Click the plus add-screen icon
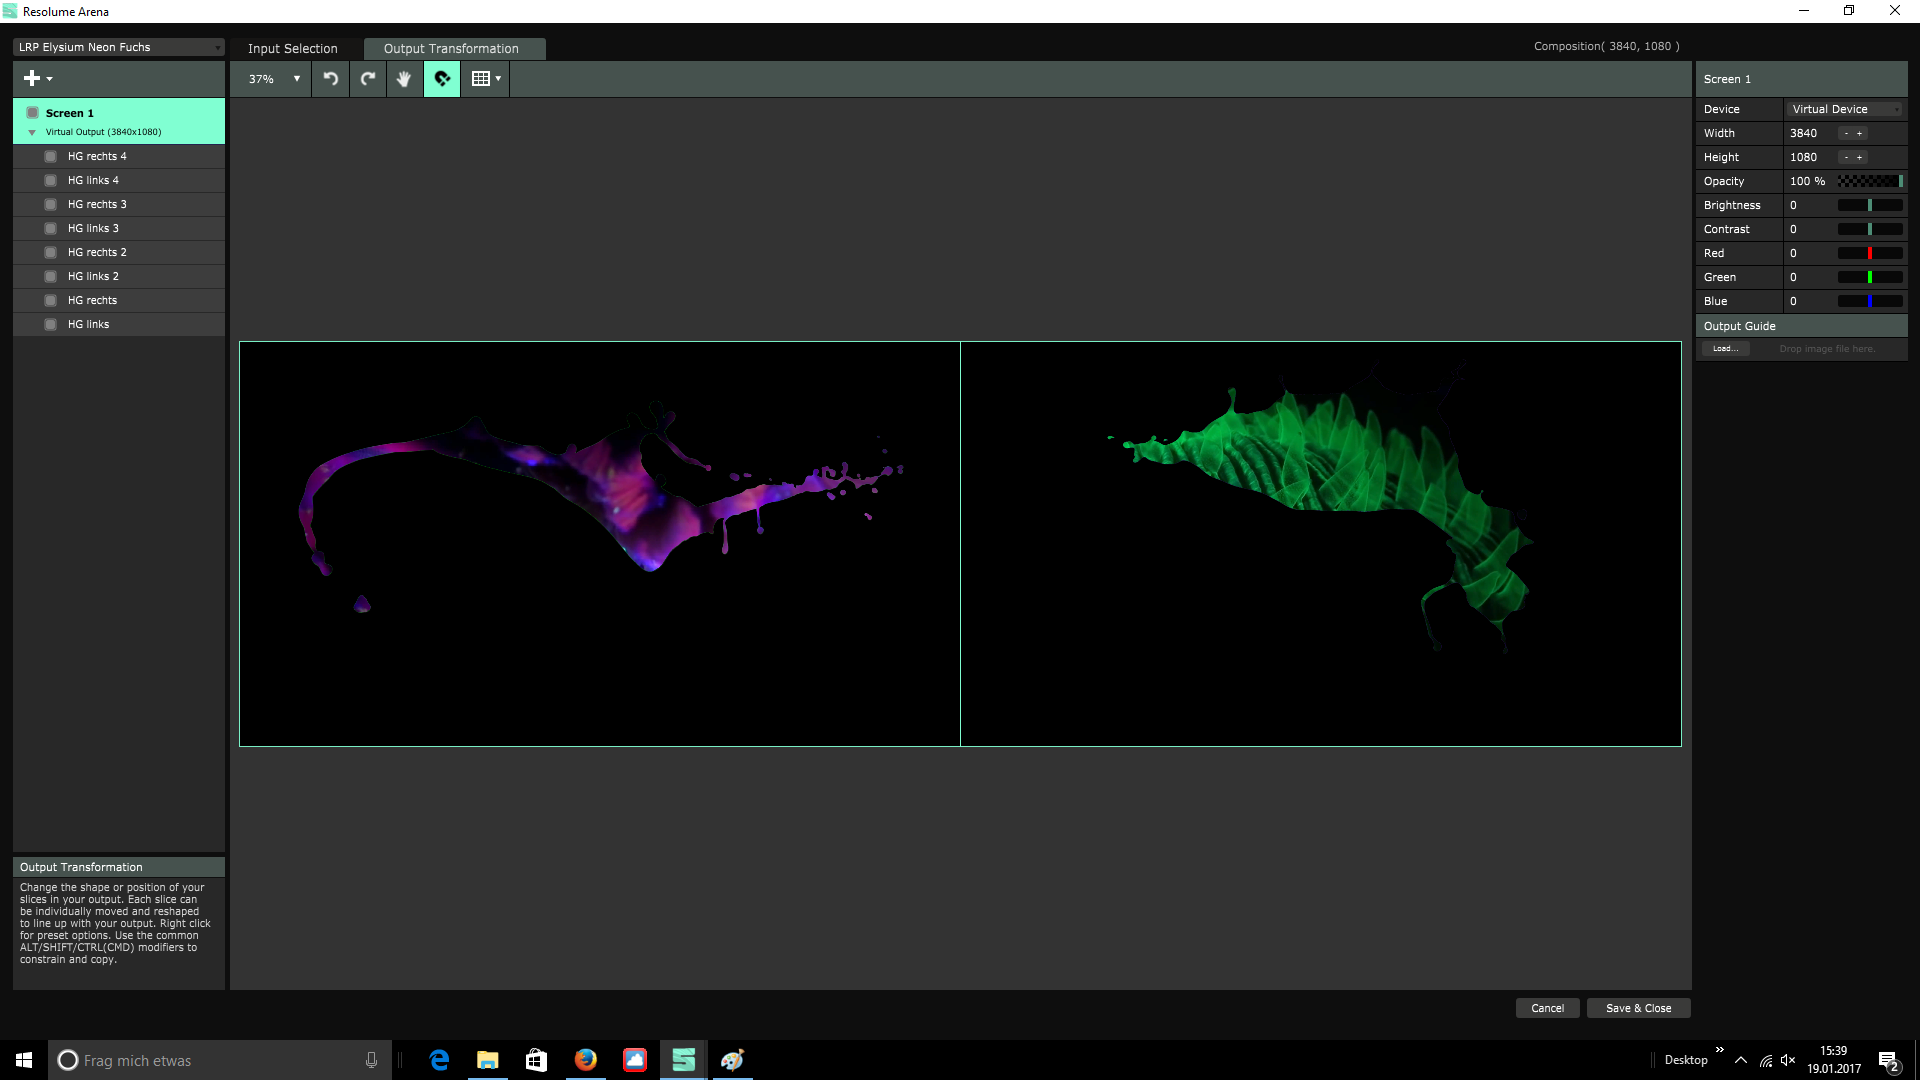 (x=32, y=78)
